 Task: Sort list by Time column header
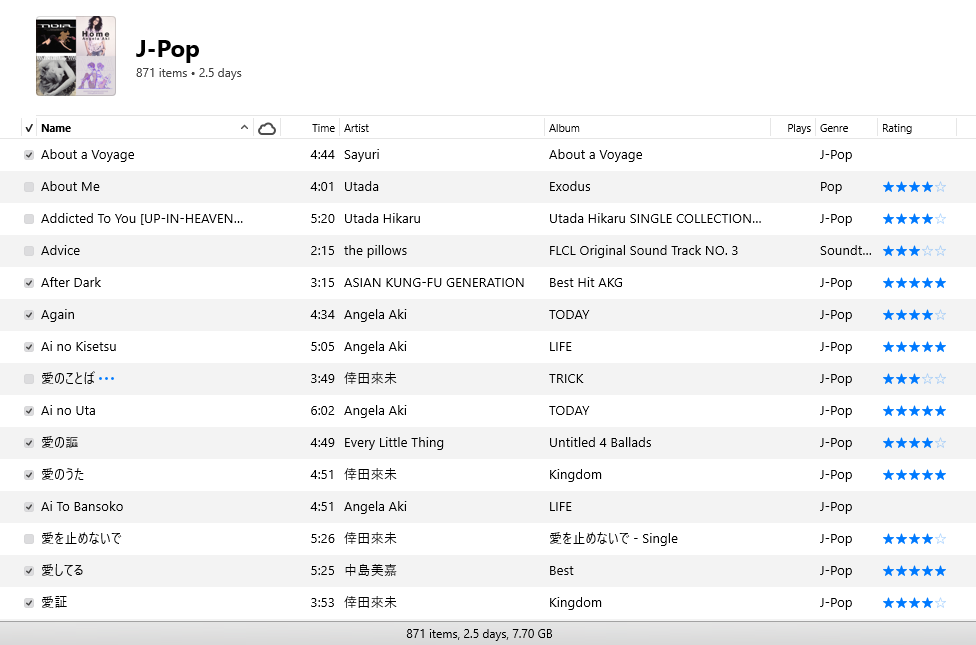click(323, 128)
